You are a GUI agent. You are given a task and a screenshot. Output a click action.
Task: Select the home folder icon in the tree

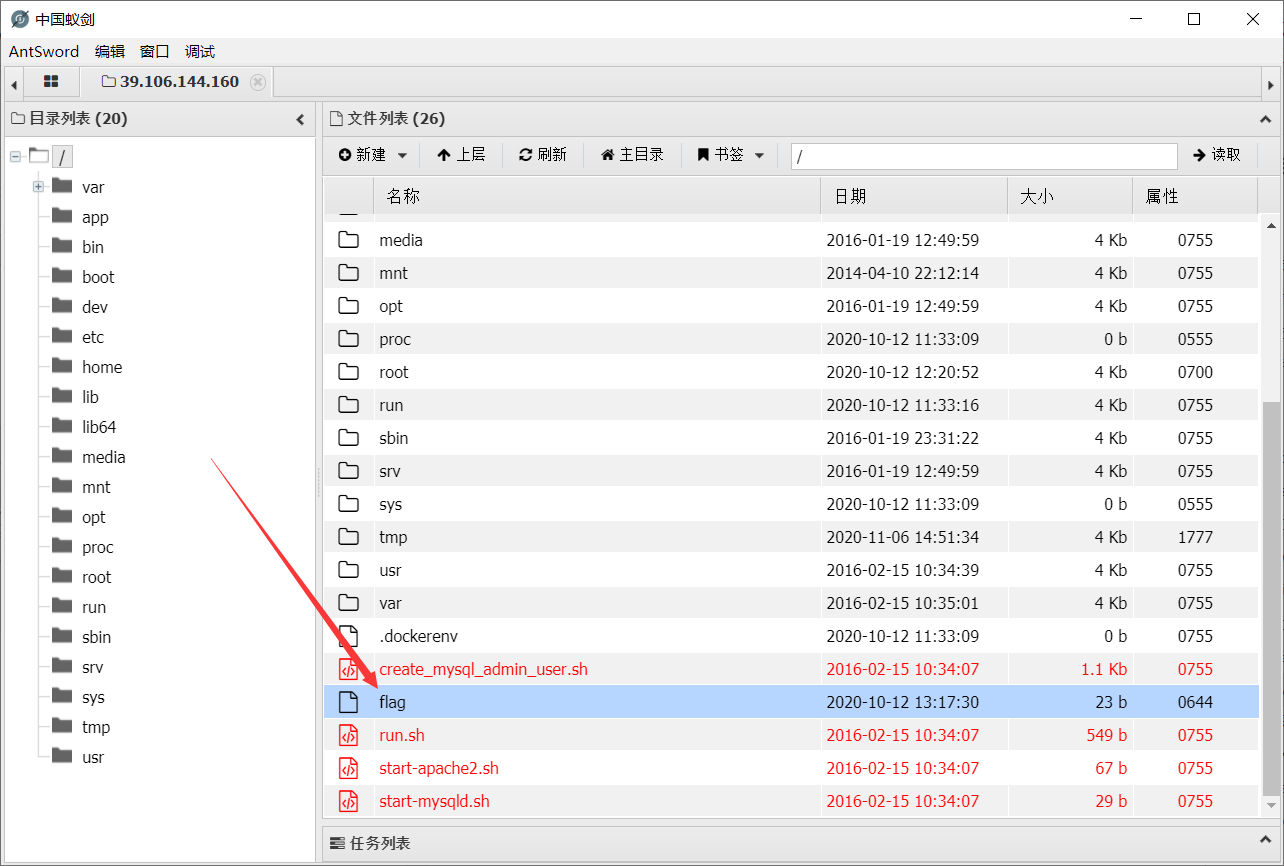[63, 366]
